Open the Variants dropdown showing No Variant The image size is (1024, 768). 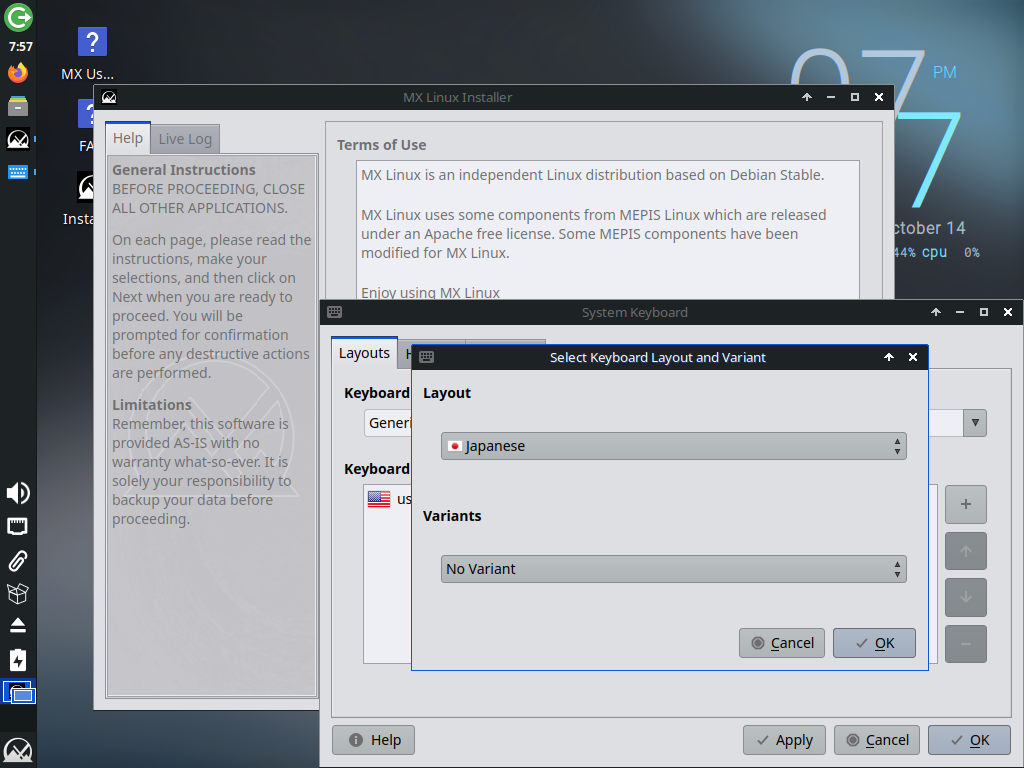tap(673, 569)
